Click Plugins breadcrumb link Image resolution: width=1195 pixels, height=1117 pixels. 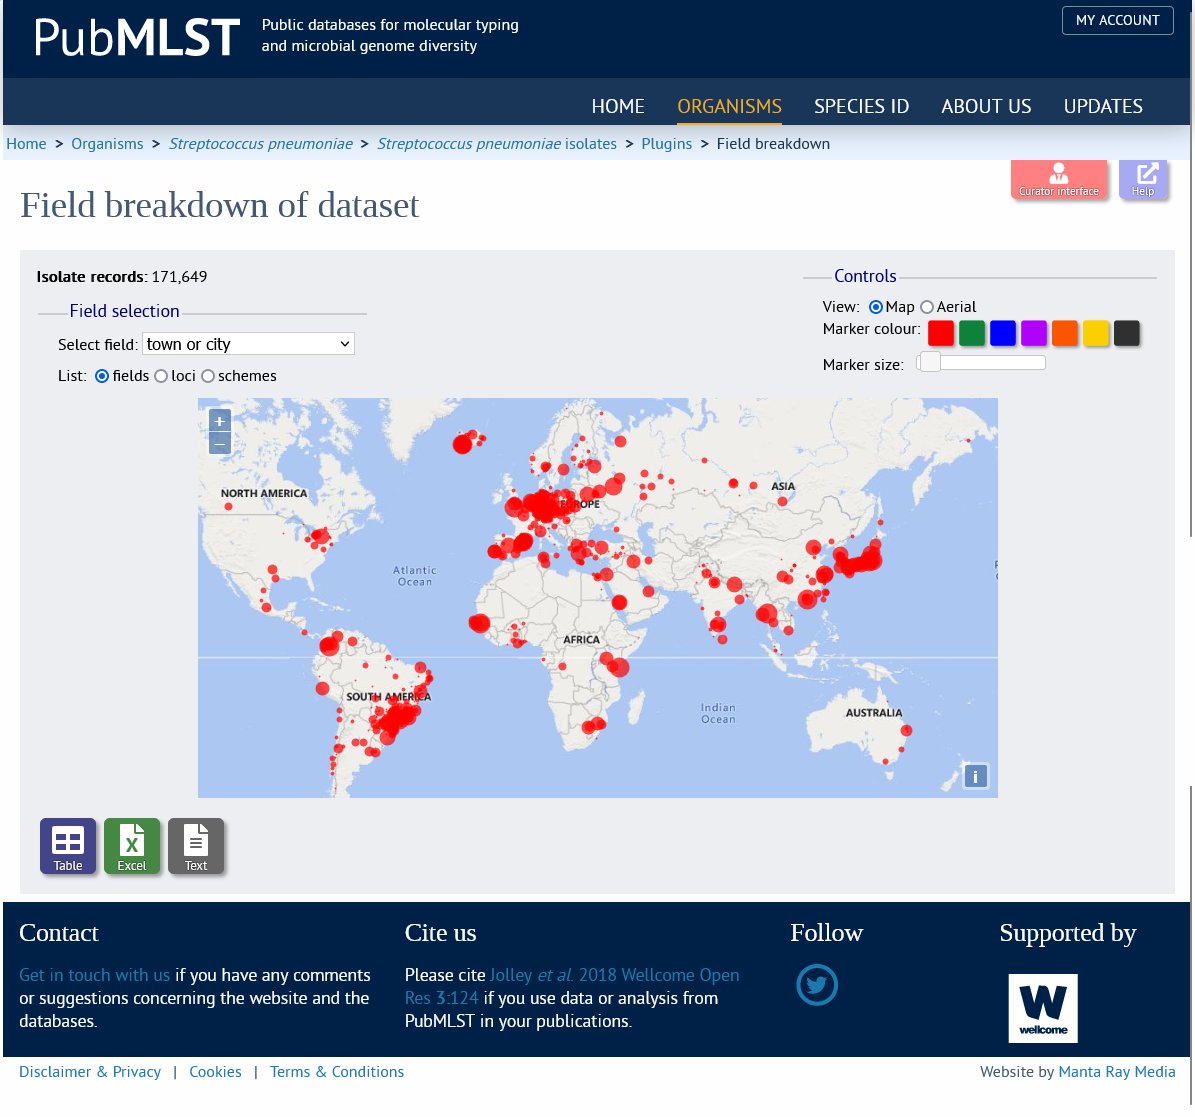pos(667,143)
